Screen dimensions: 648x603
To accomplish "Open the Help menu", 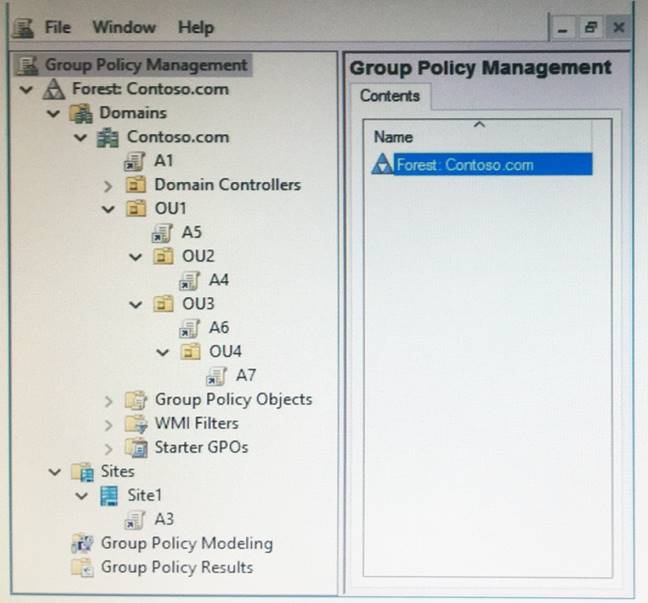I will tap(196, 27).
